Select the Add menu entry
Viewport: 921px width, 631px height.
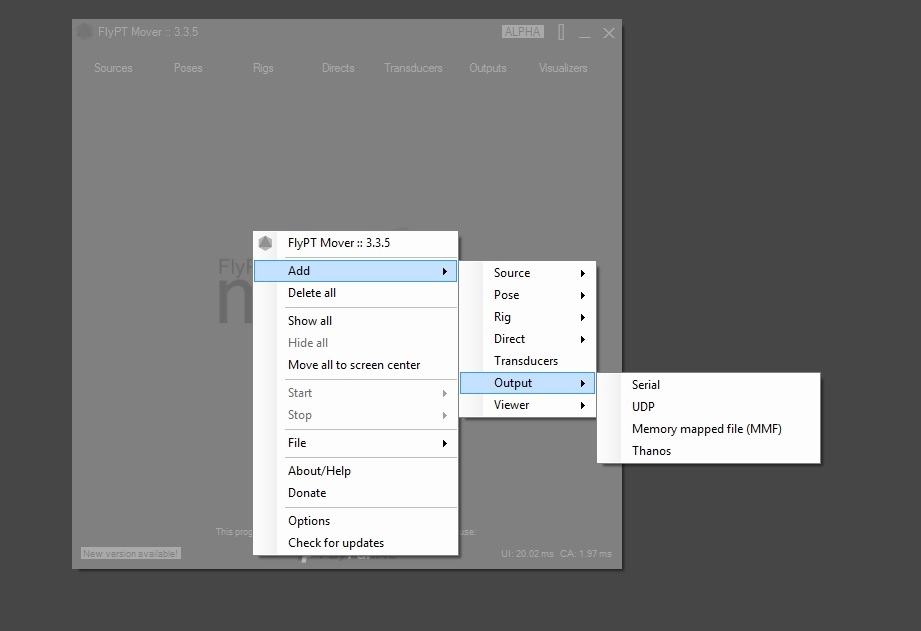pos(355,271)
